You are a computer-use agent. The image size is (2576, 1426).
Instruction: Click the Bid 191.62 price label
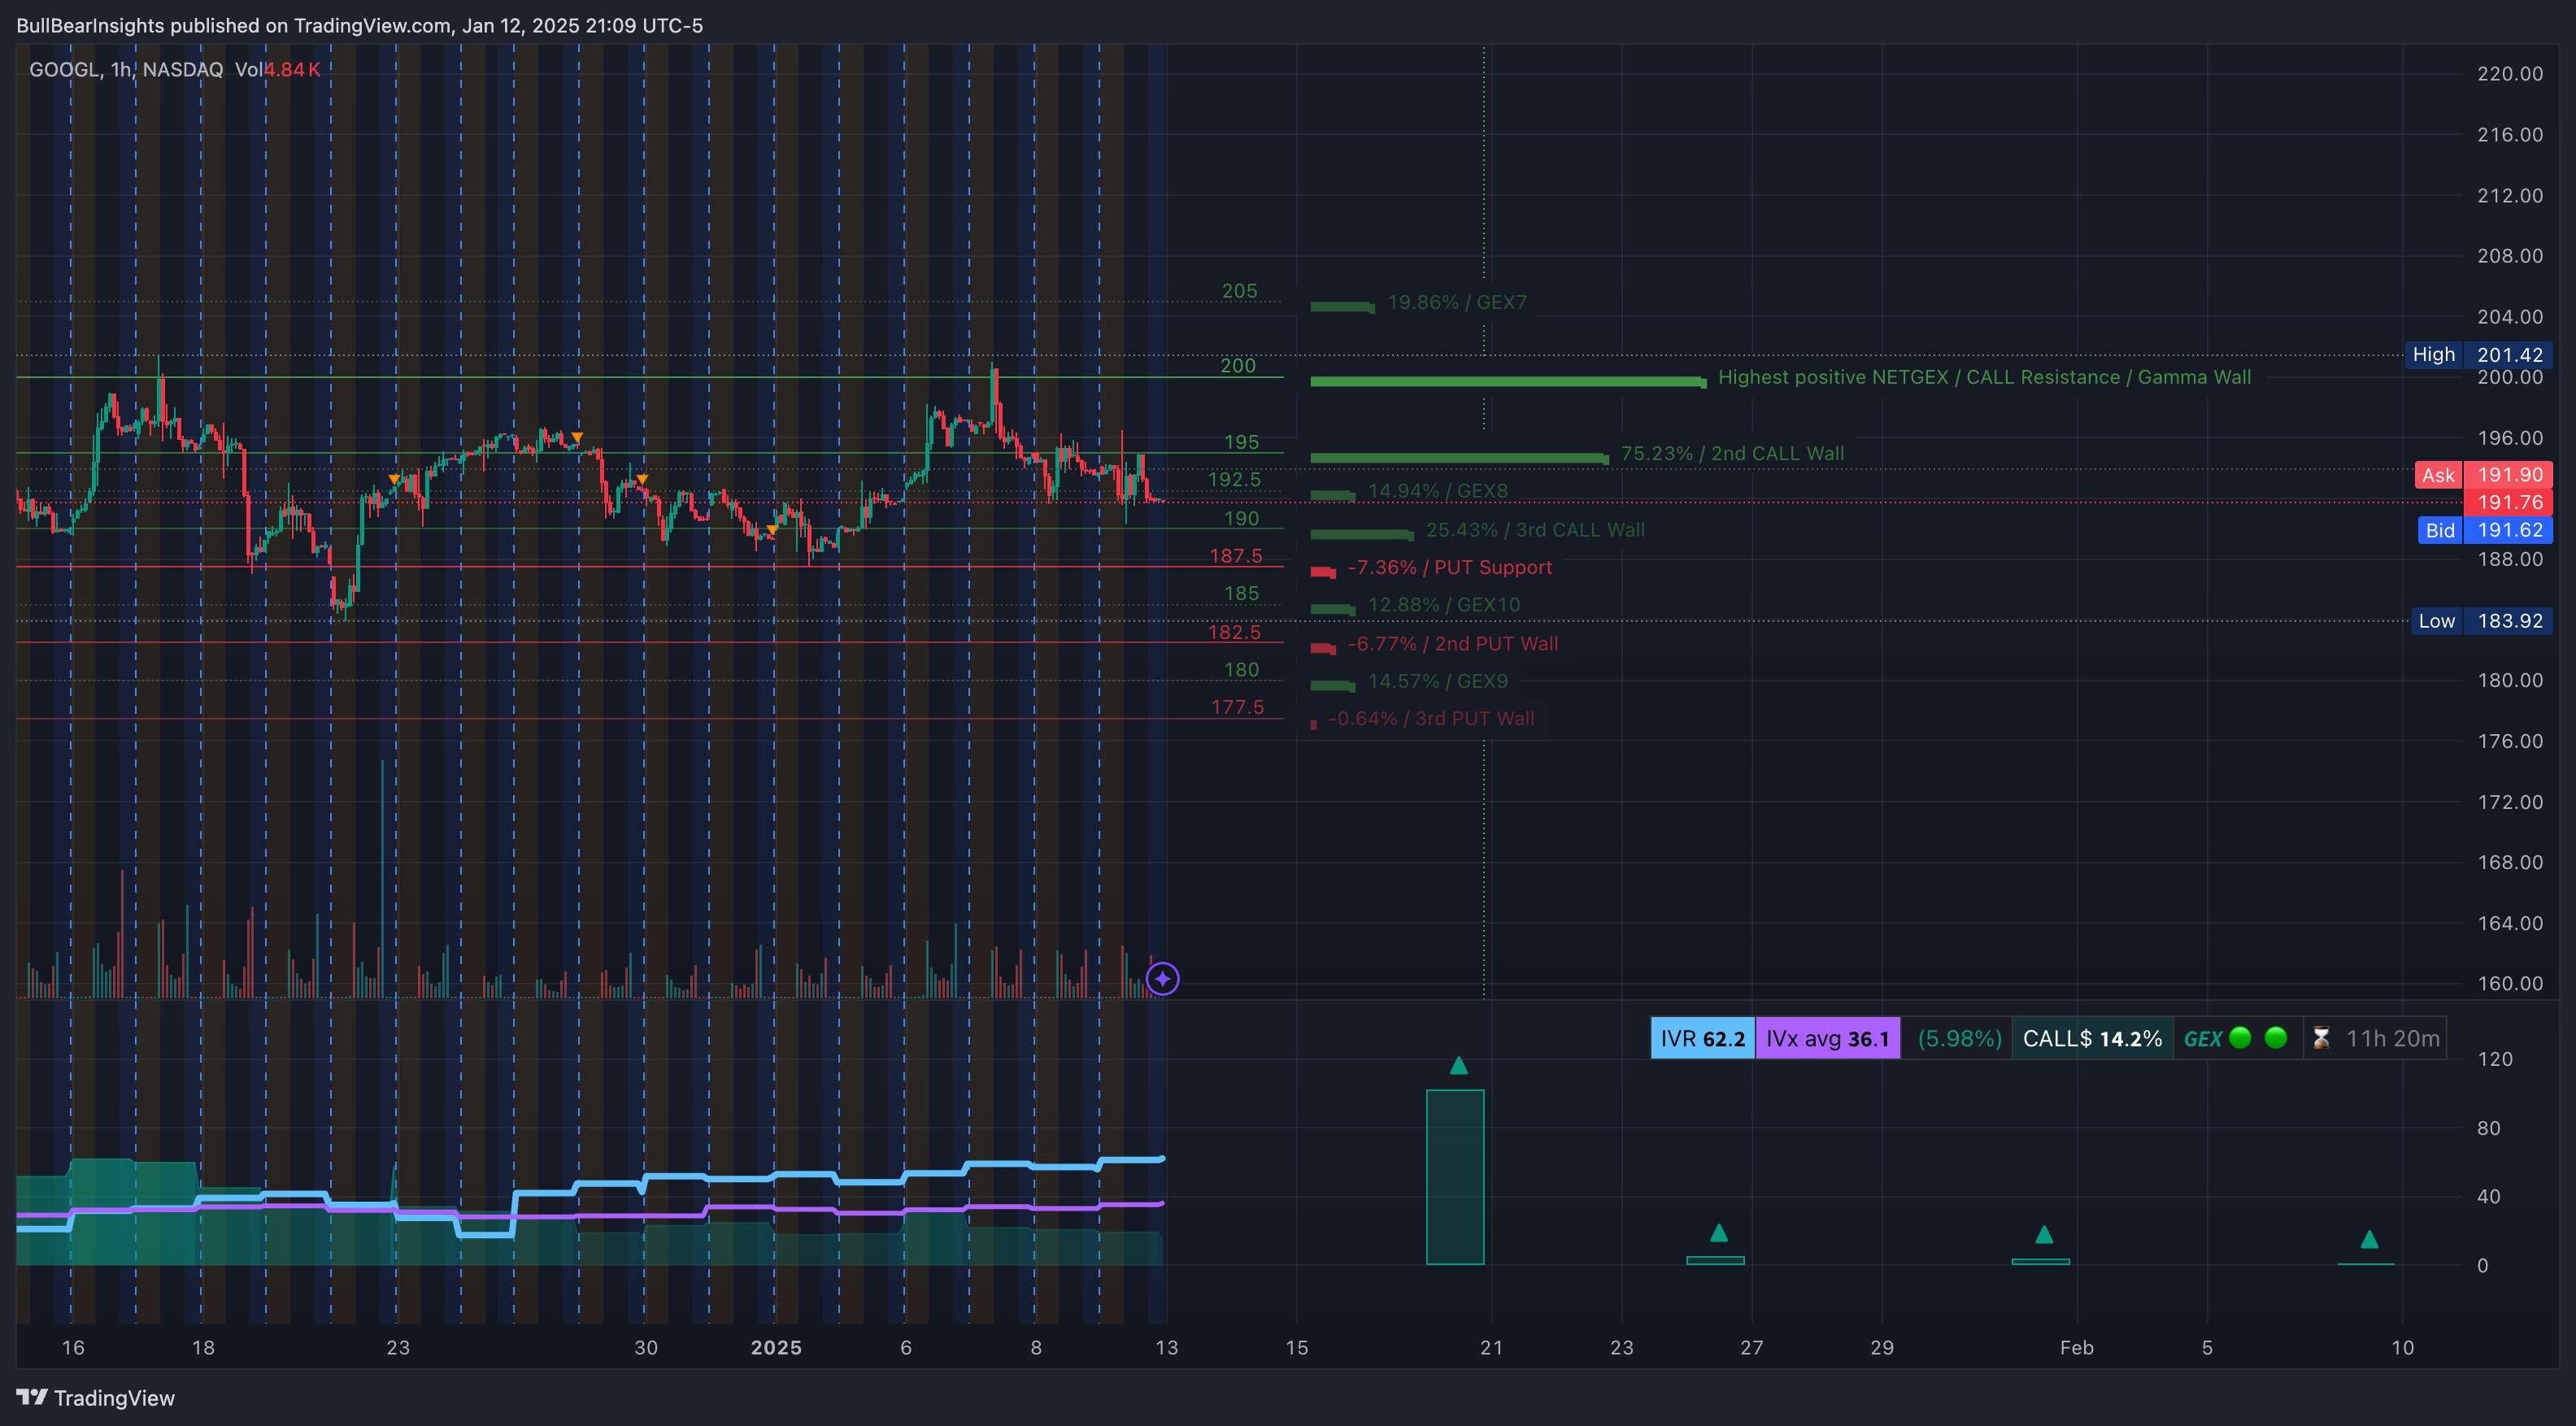2484,530
